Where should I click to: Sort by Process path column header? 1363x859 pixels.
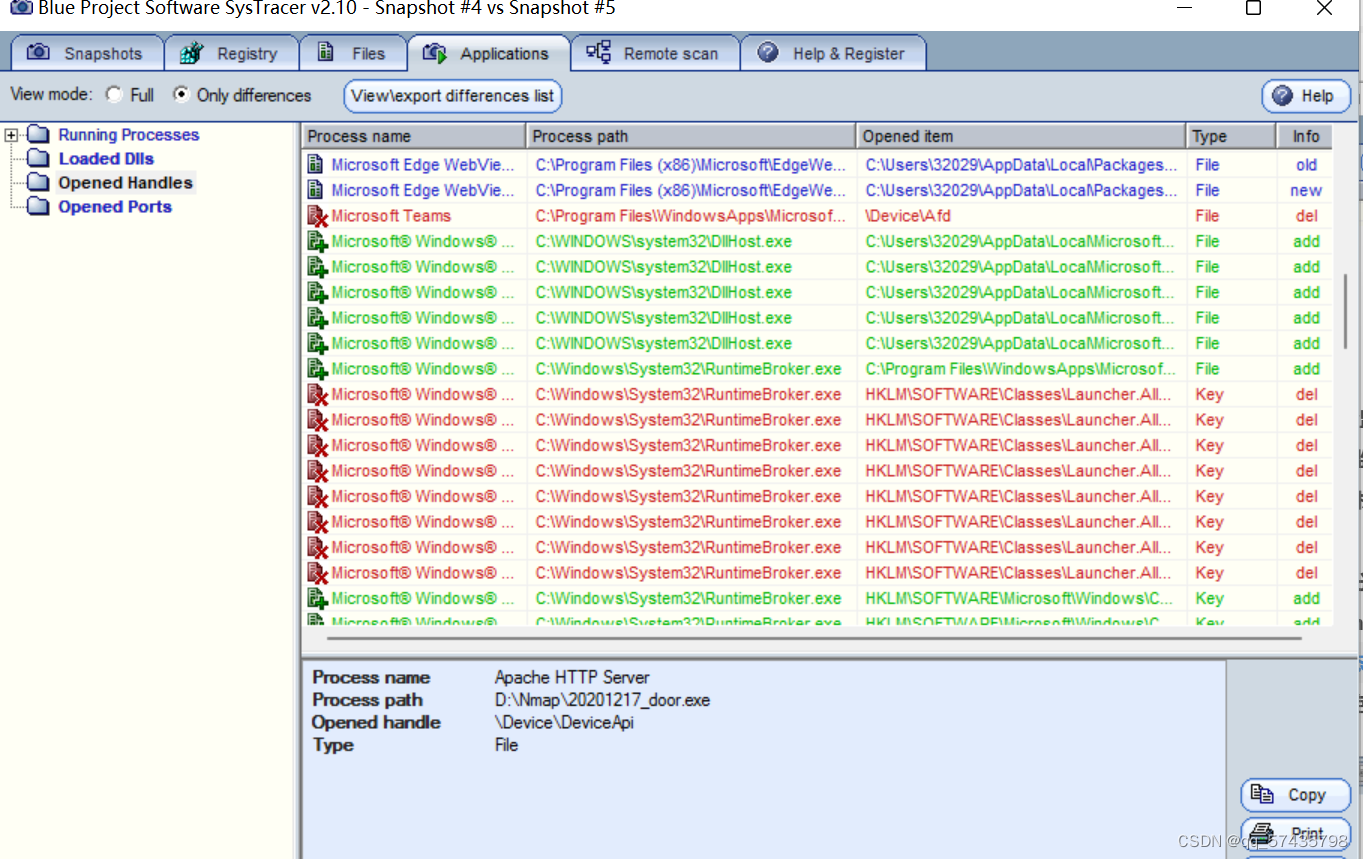click(691, 136)
